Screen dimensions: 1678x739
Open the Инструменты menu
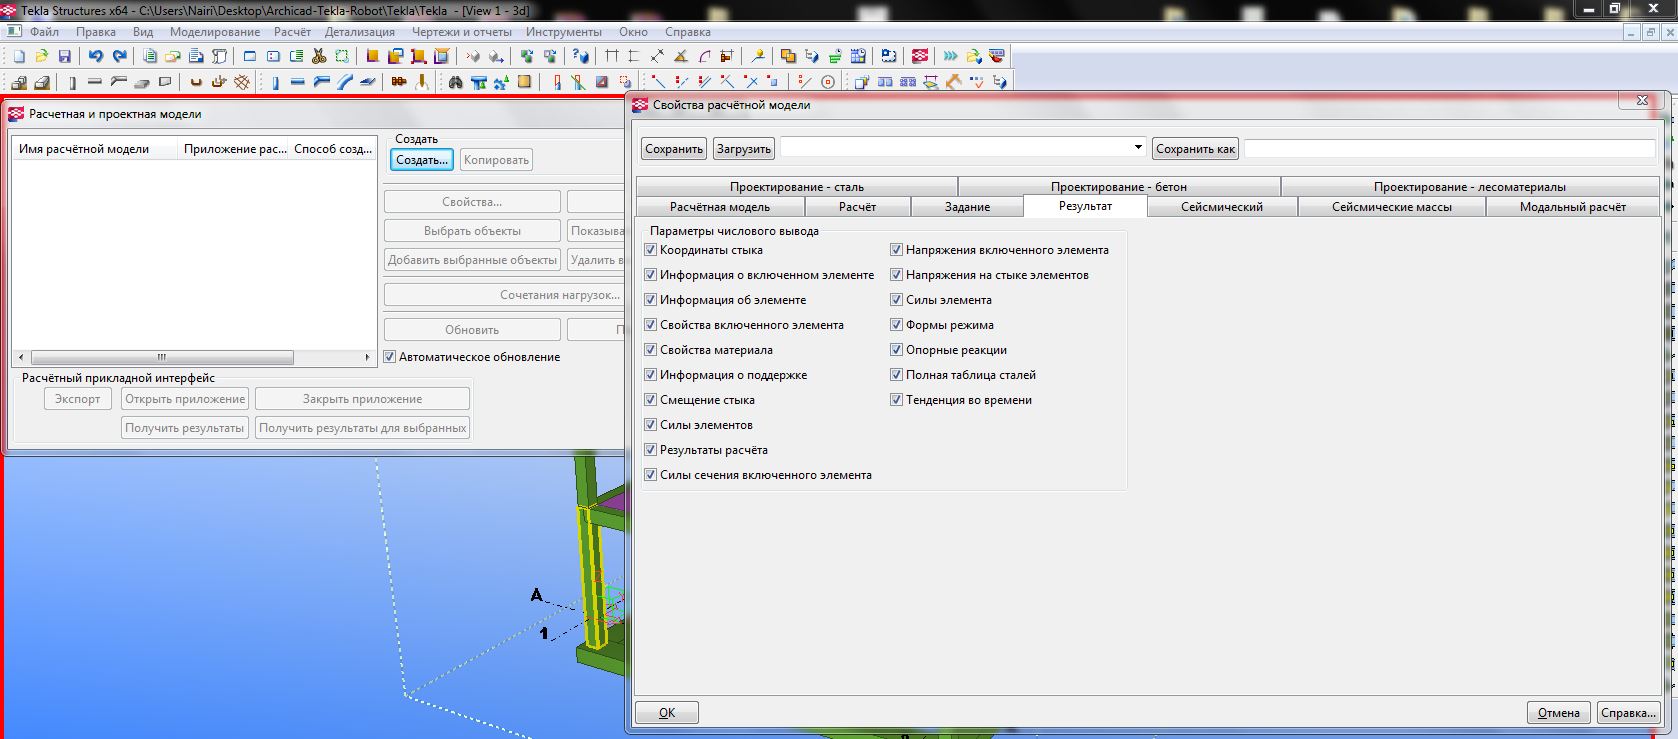click(563, 32)
